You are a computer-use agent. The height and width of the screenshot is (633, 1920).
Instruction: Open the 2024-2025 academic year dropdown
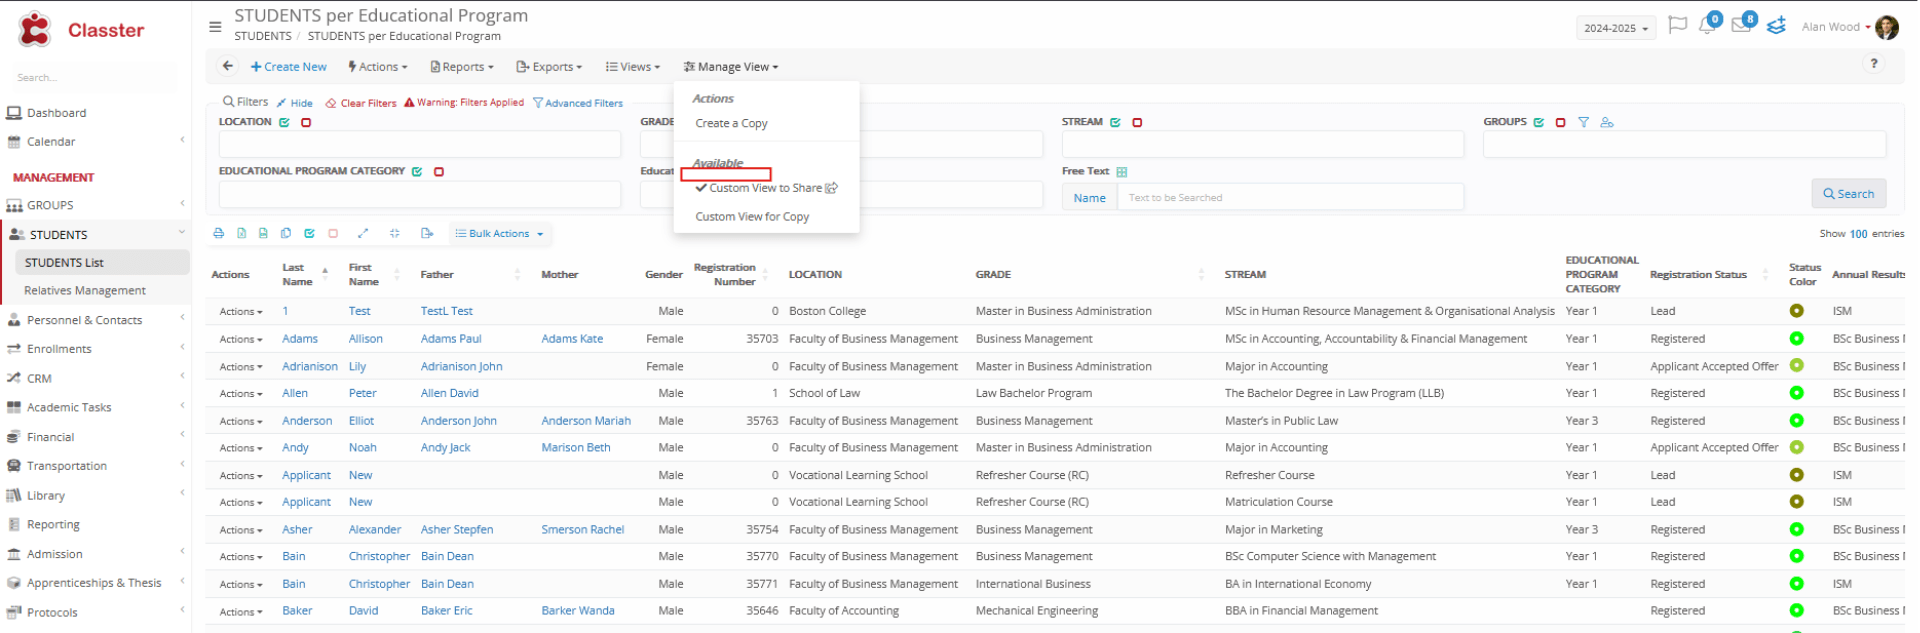[1616, 28]
